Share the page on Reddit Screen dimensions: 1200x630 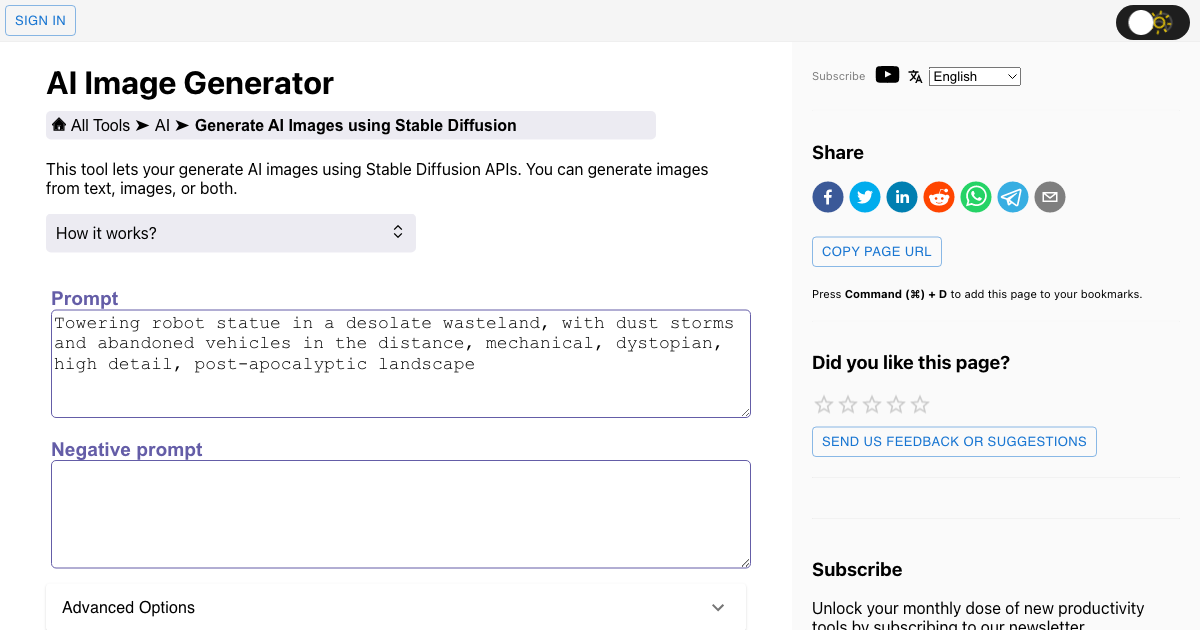[x=938, y=196]
